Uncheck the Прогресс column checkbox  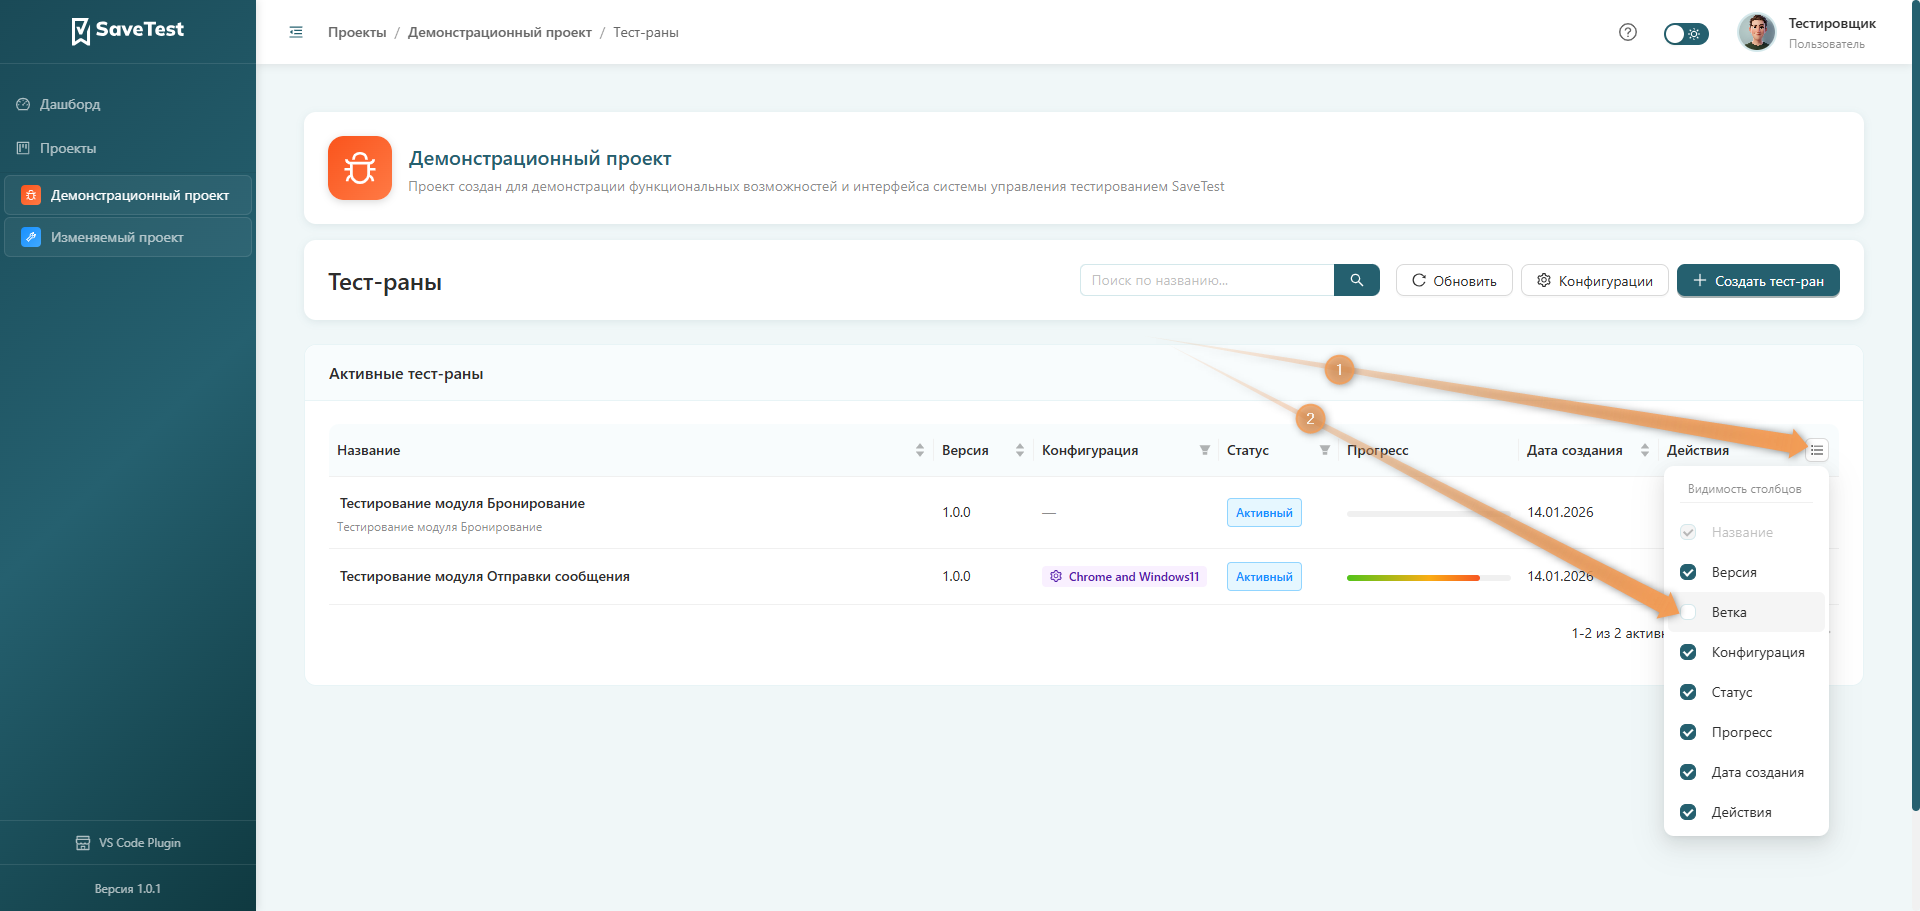(x=1688, y=732)
